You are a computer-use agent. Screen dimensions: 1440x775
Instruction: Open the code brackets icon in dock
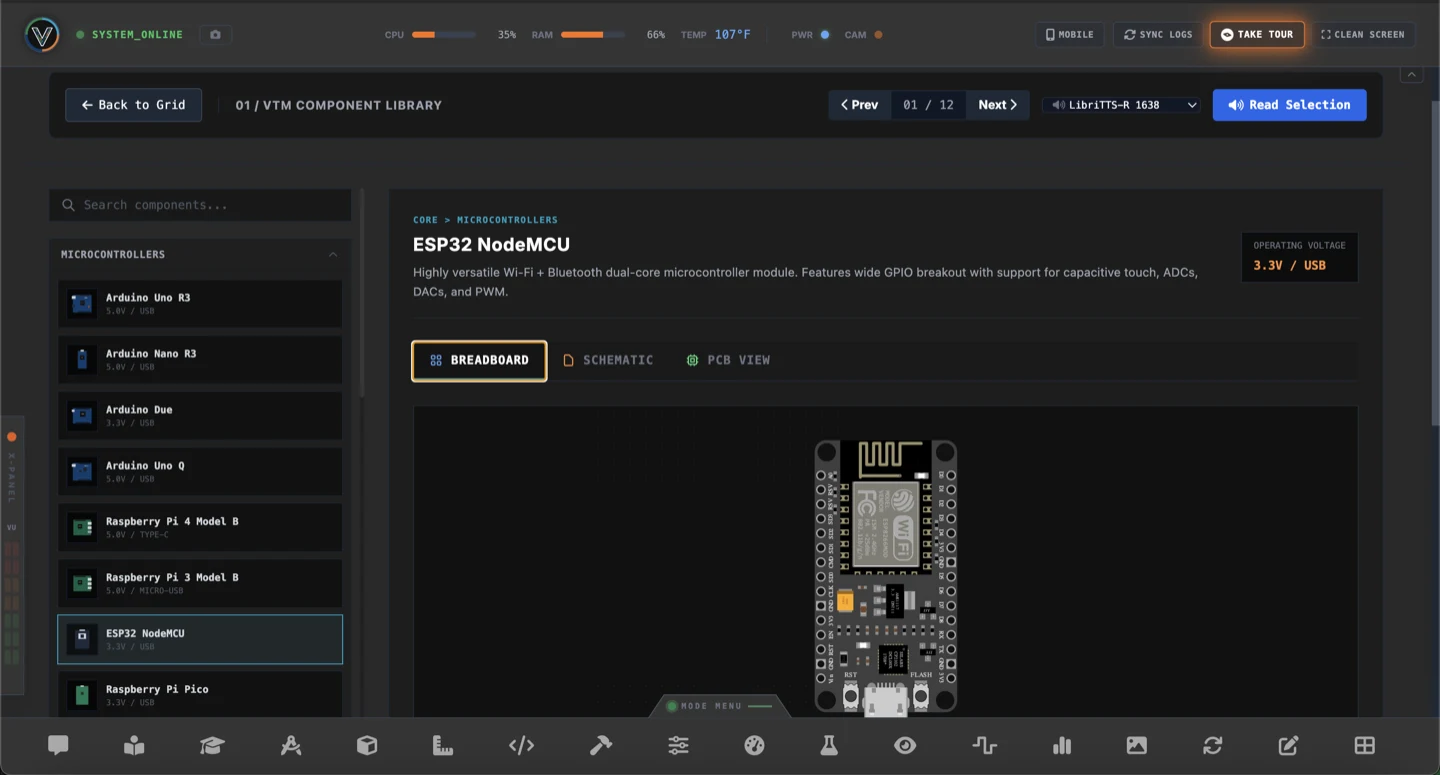coord(521,745)
